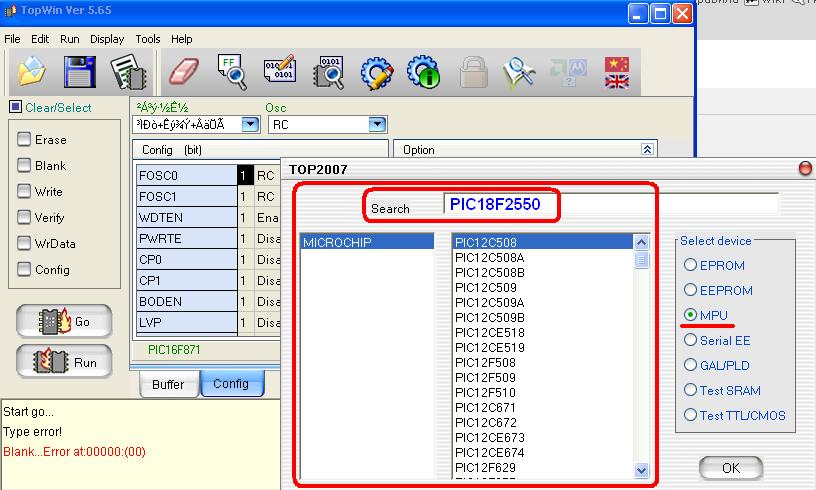Open the Help menu
This screenshot has height=490, width=816.
tap(182, 39)
